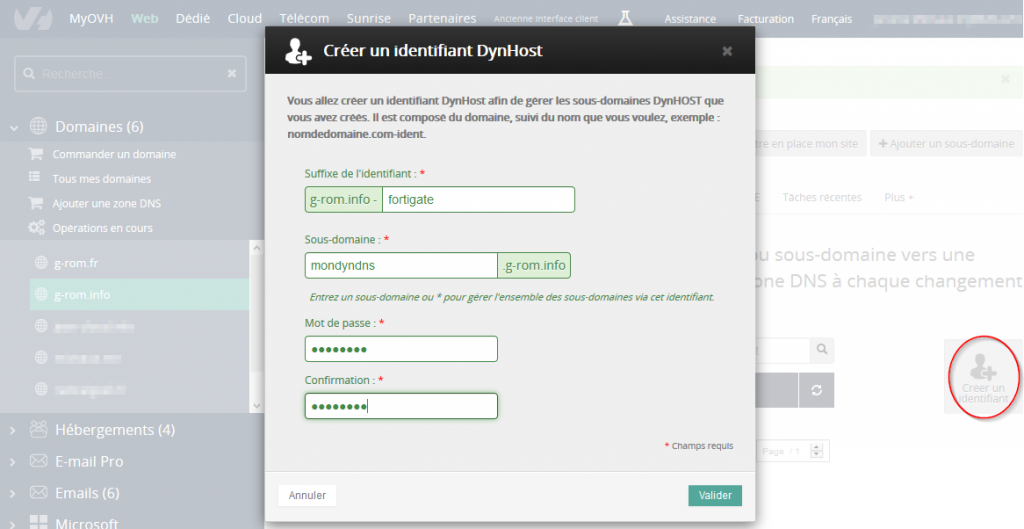Click the Créer un identifiant user-plus icon

tap(983, 367)
